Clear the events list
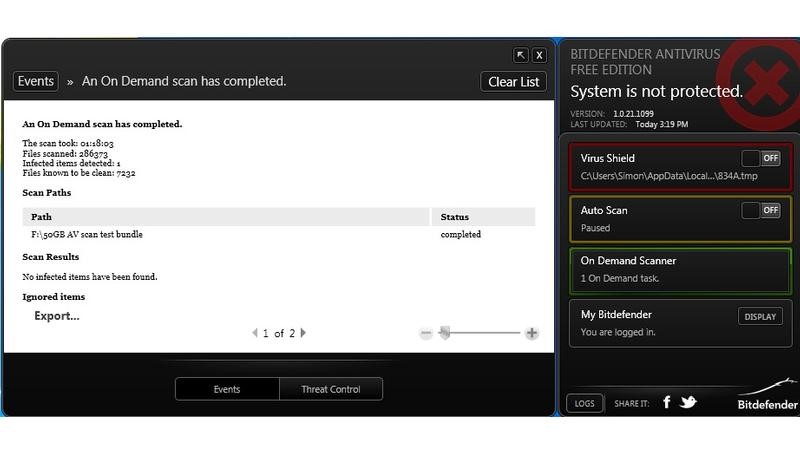Viewport: 800px width, 450px height. pos(513,82)
